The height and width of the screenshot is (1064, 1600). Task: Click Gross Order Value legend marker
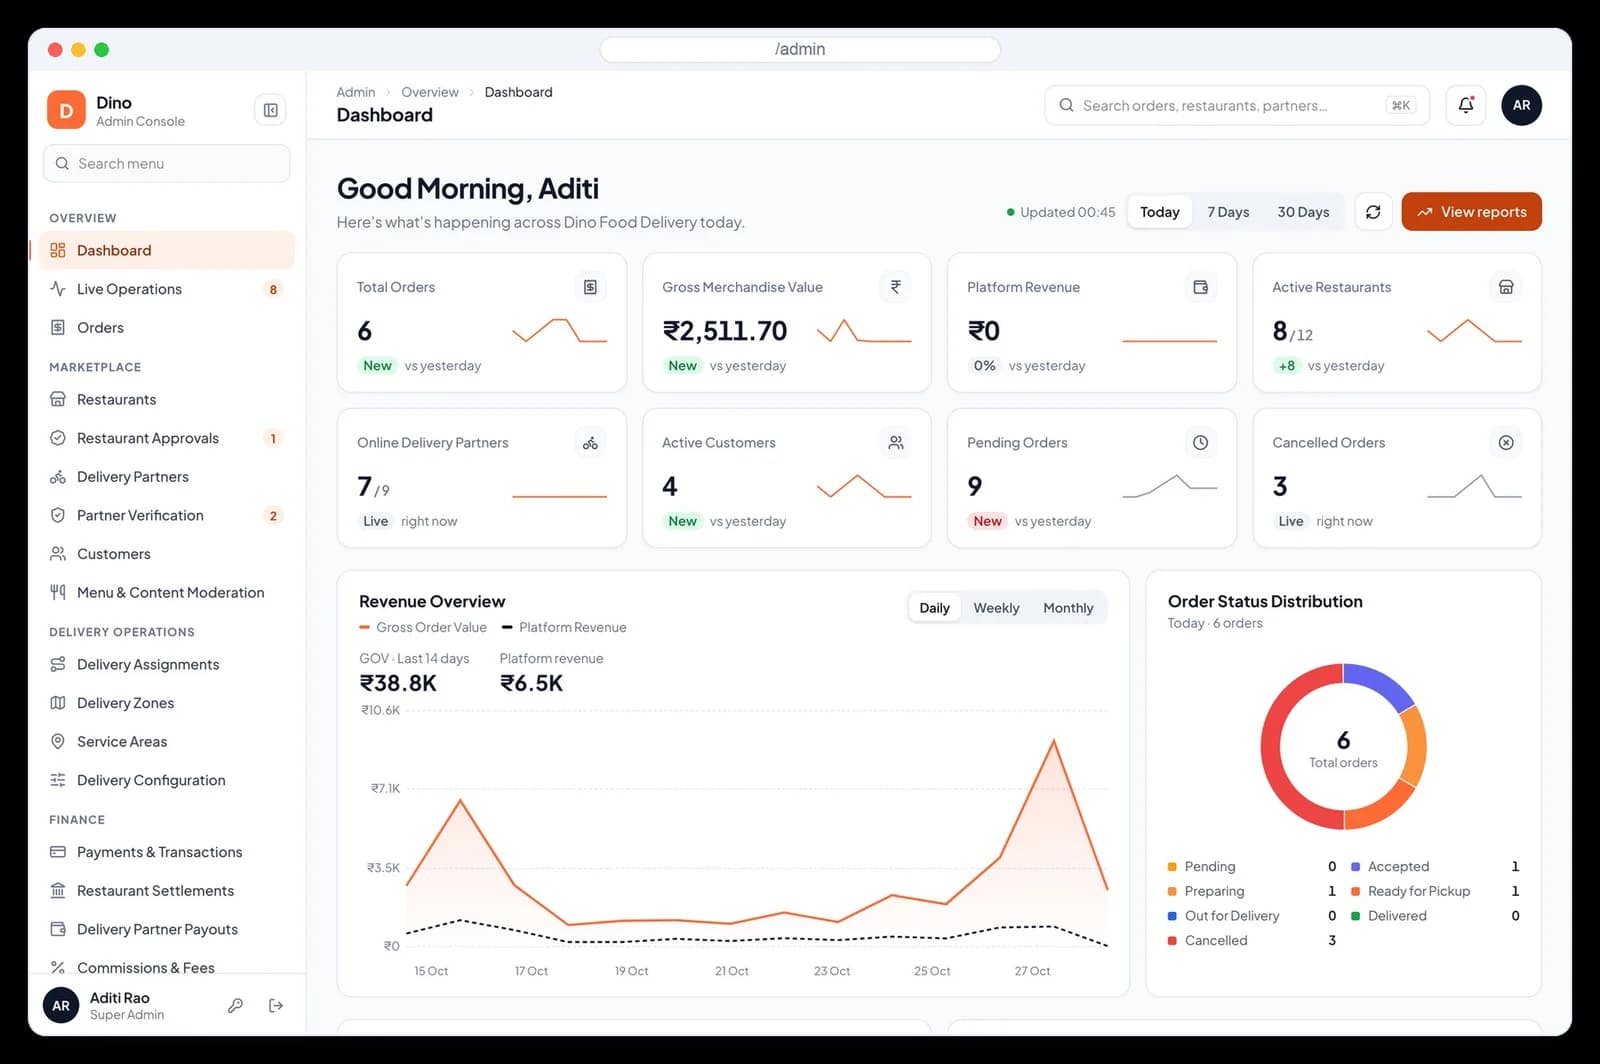365,628
